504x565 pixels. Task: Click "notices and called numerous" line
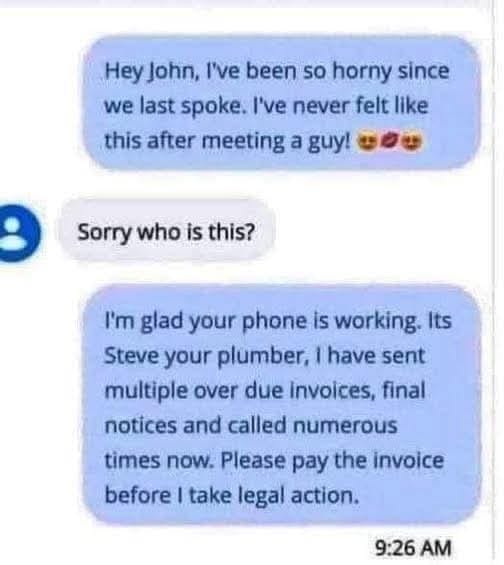[x=251, y=426]
